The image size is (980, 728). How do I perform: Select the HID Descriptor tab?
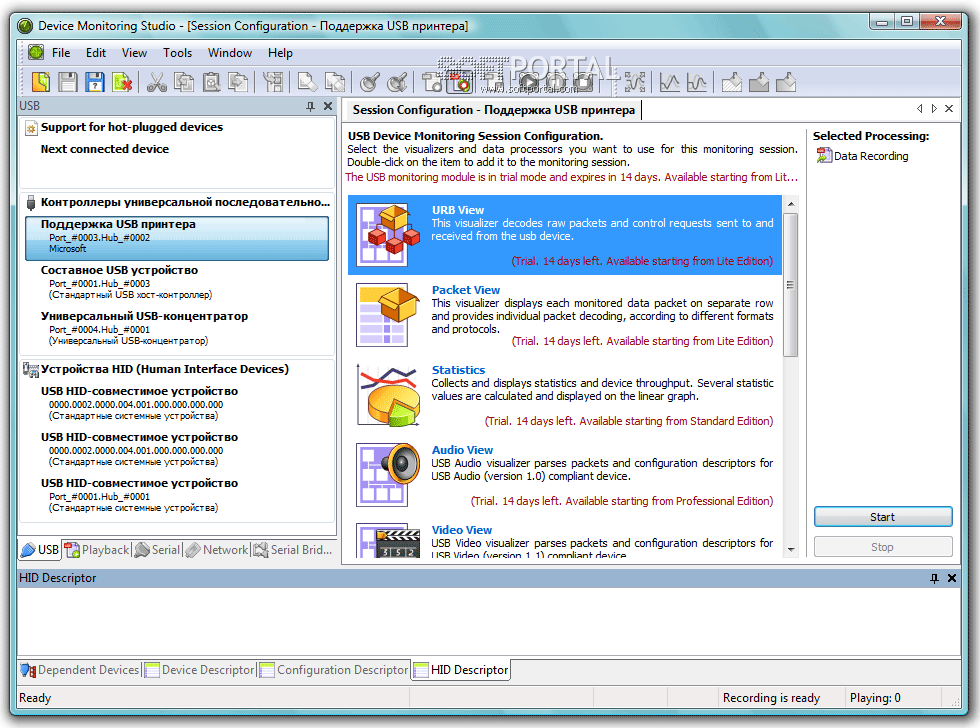461,670
